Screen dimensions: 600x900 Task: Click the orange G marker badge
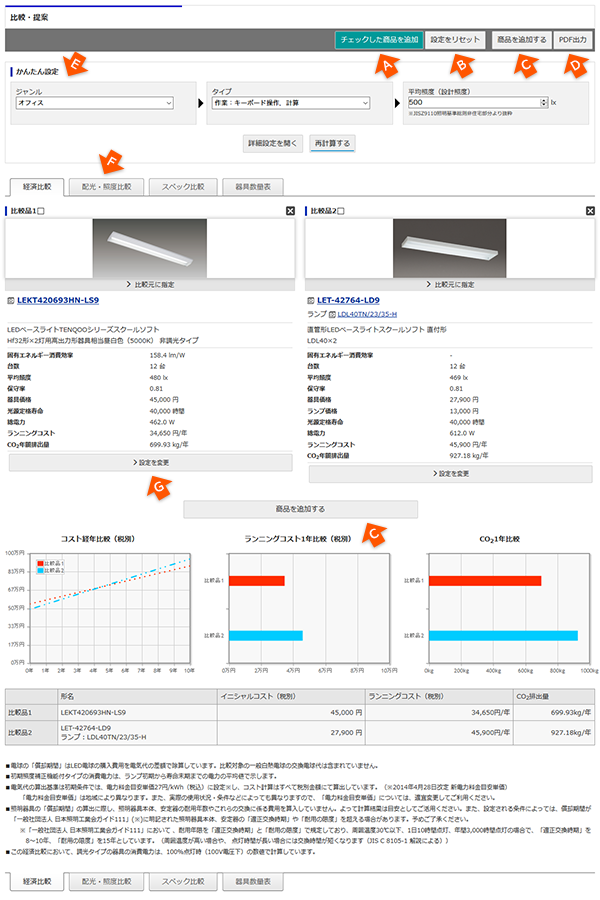coord(159,485)
